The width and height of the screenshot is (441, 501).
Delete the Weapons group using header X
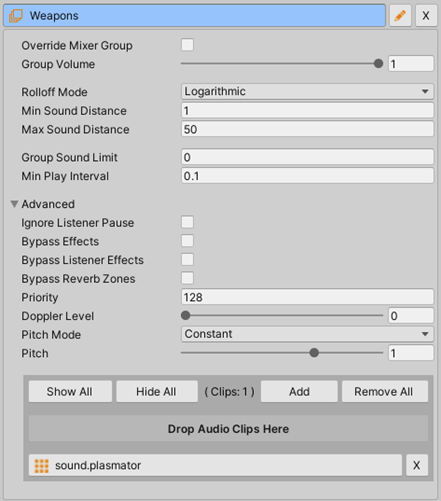click(x=426, y=16)
